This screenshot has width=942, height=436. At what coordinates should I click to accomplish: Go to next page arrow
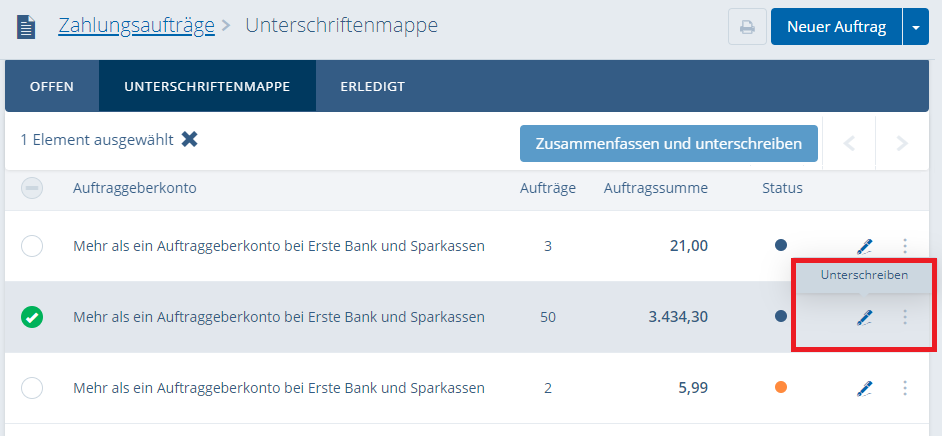[x=902, y=143]
